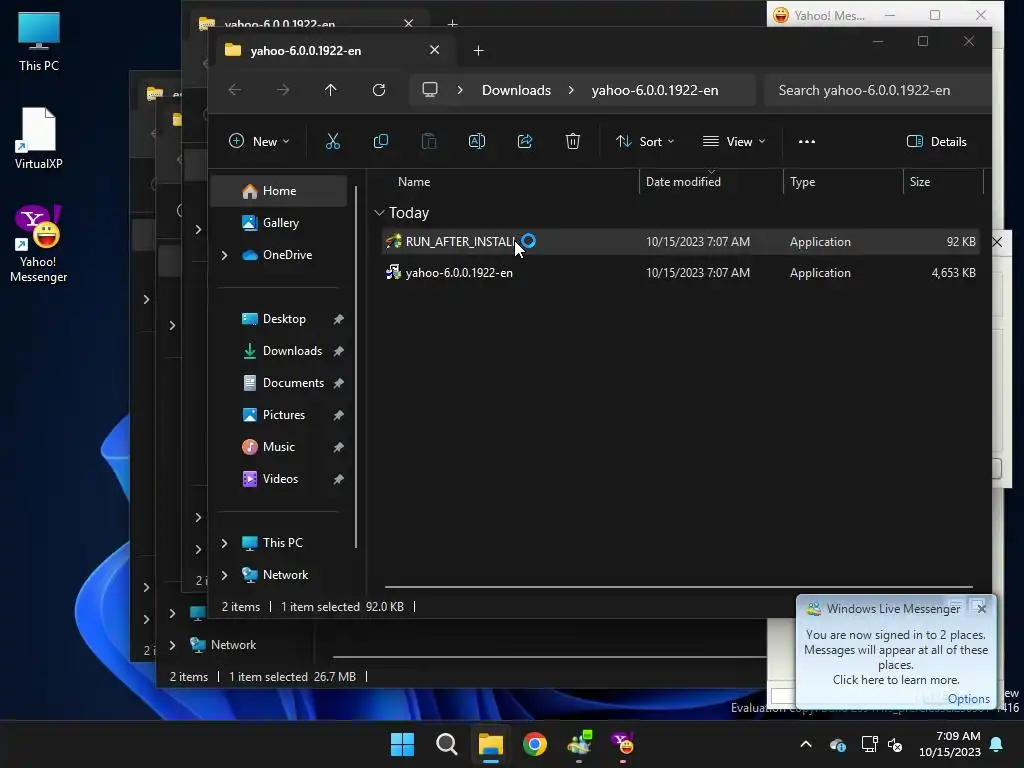Expand Network in navigation pane
The height and width of the screenshot is (768, 1024).
(x=225, y=575)
